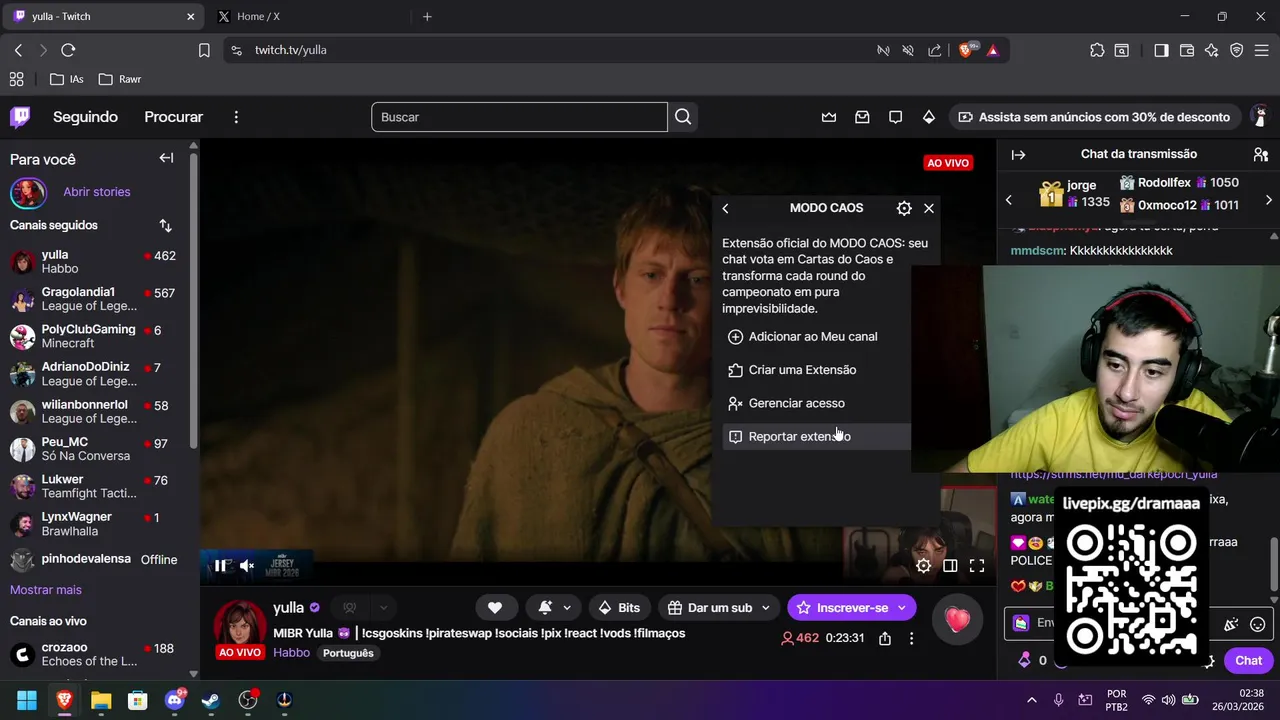Open the user profile avatar menu
The height and width of the screenshot is (720, 1280).
pos(1263,117)
